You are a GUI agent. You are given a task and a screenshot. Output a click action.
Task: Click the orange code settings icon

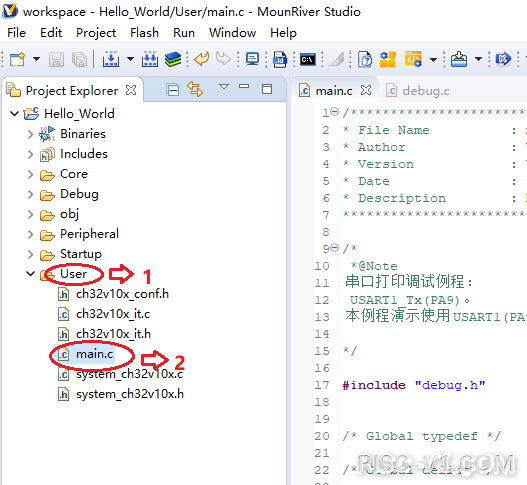pos(413,59)
